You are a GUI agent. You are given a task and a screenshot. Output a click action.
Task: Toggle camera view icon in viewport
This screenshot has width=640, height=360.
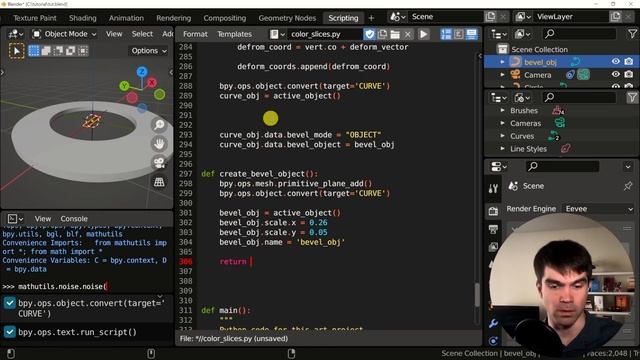point(159,163)
